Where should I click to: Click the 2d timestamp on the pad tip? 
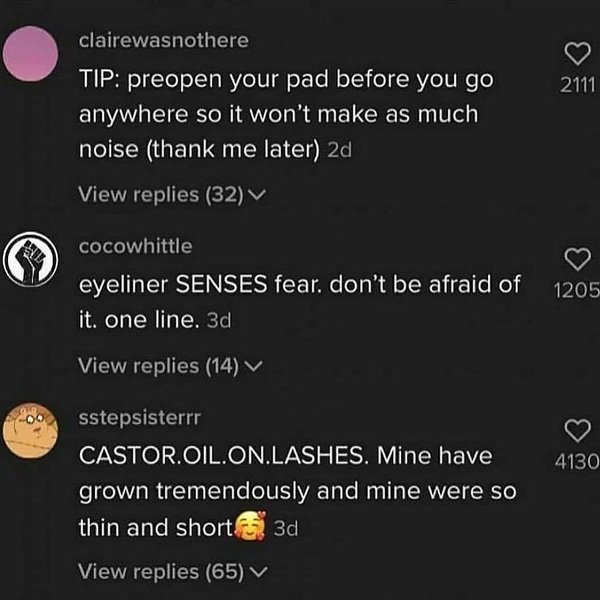point(340,151)
